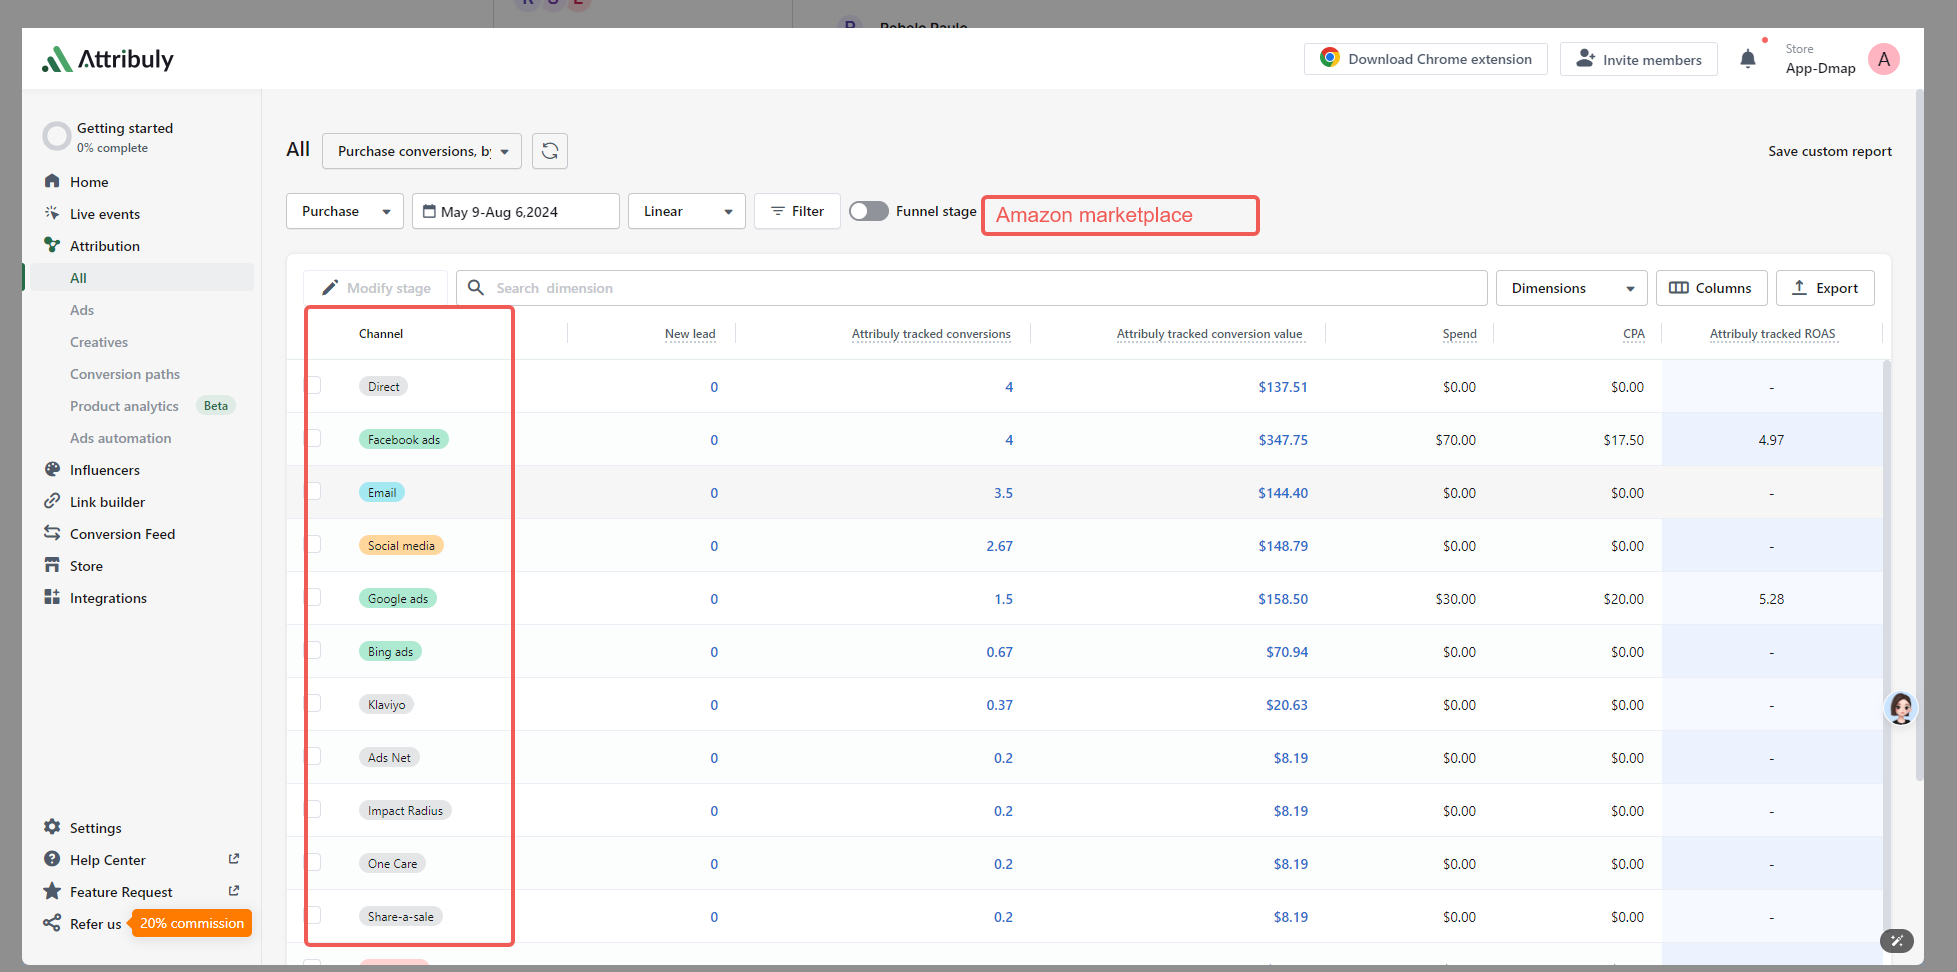This screenshot has width=1957, height=972.
Task: Open the notifications bell
Action: coord(1748,59)
